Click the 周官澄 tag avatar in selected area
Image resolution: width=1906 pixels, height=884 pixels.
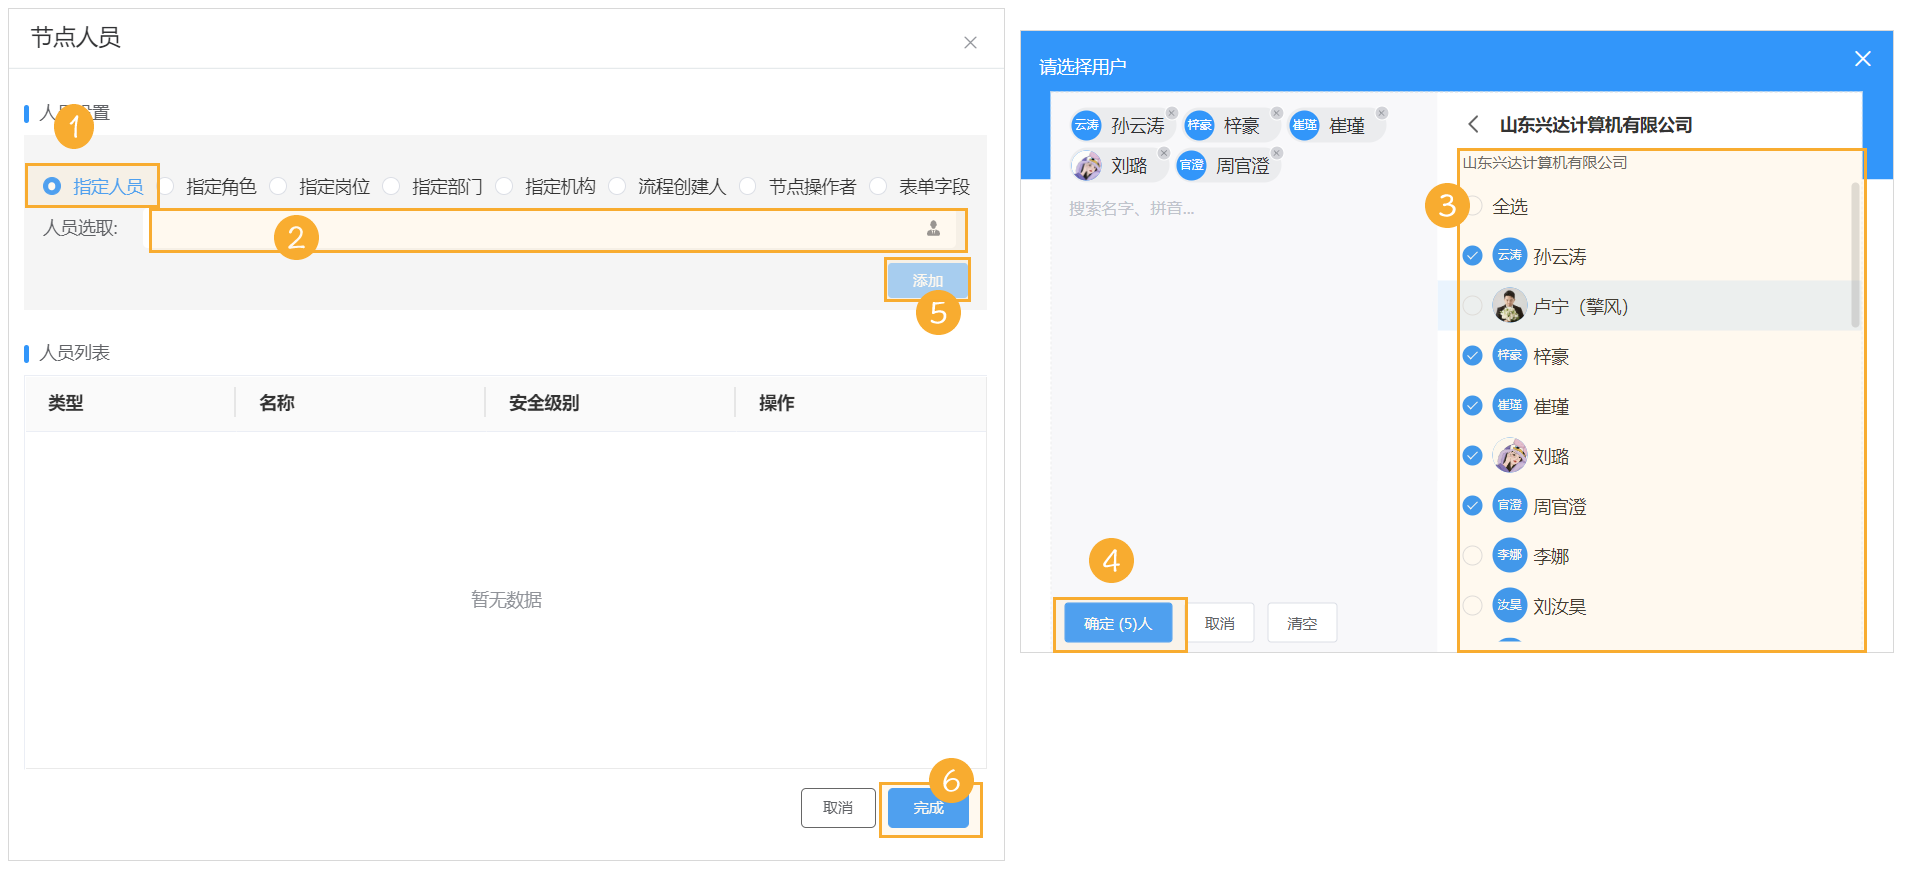coord(1191,165)
